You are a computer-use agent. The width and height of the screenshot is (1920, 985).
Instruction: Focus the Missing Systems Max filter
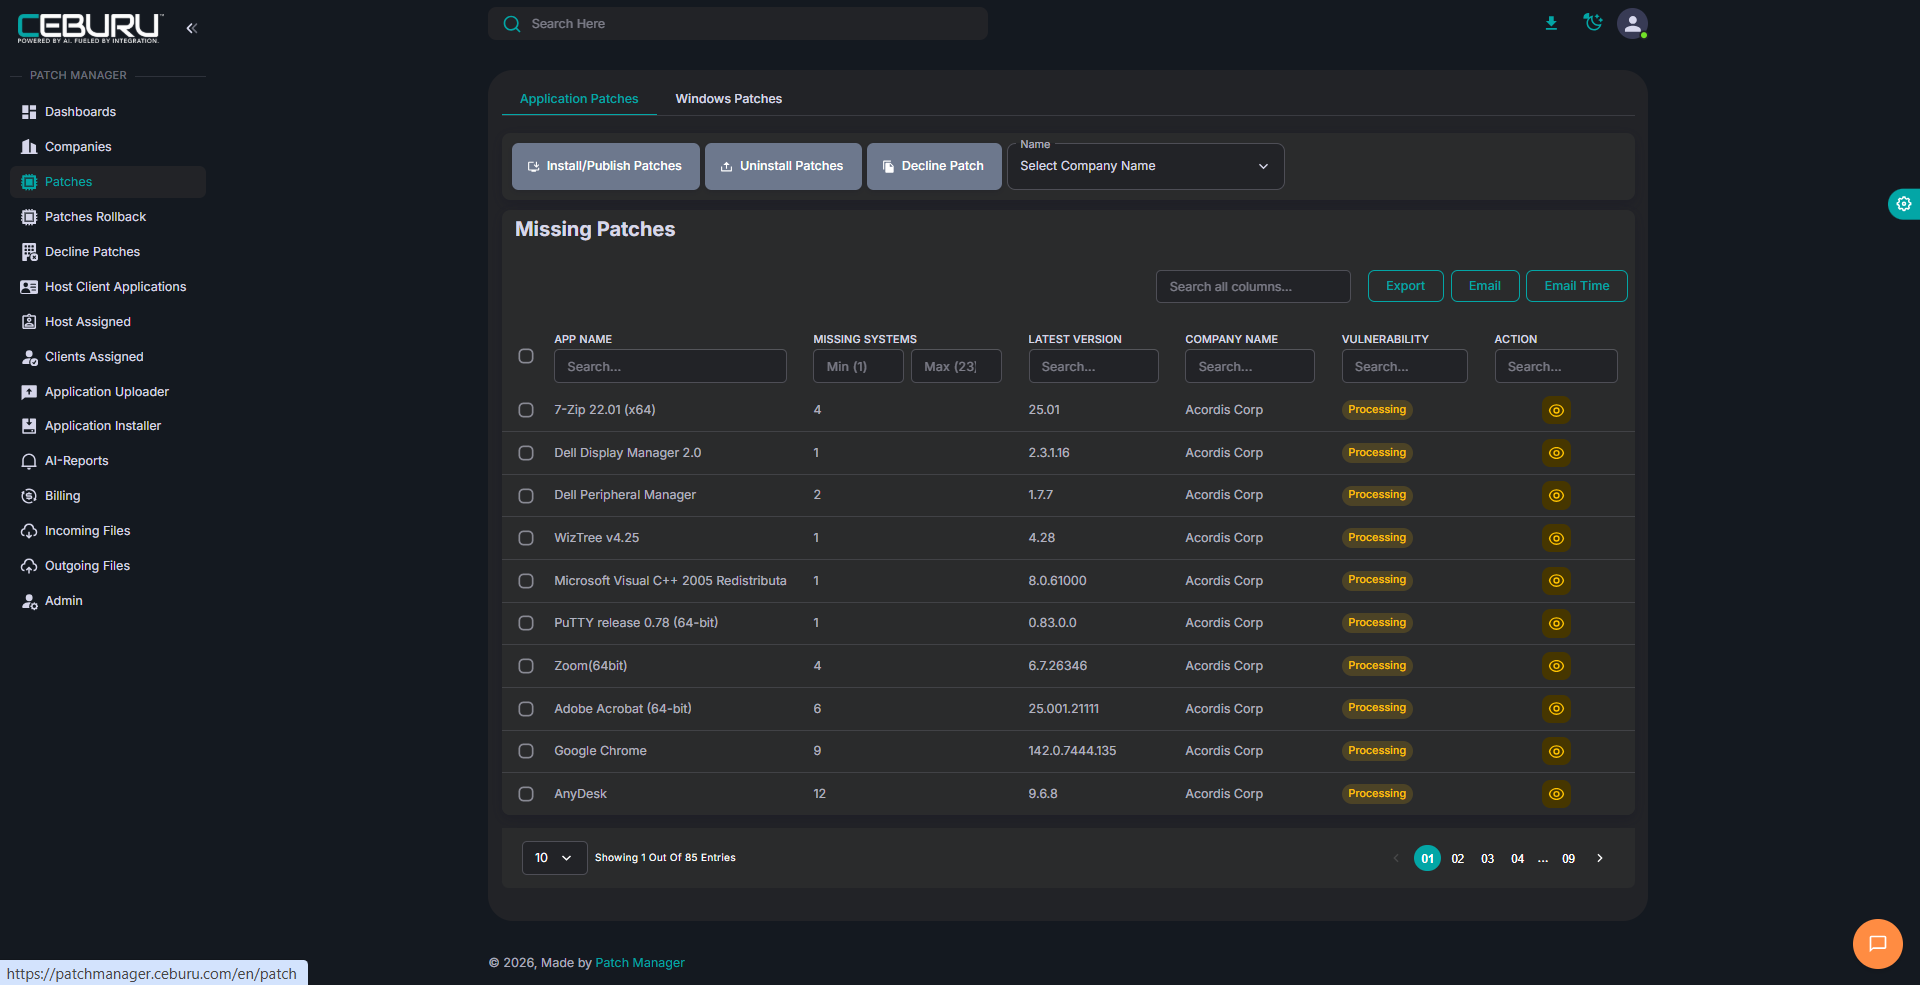click(x=956, y=367)
